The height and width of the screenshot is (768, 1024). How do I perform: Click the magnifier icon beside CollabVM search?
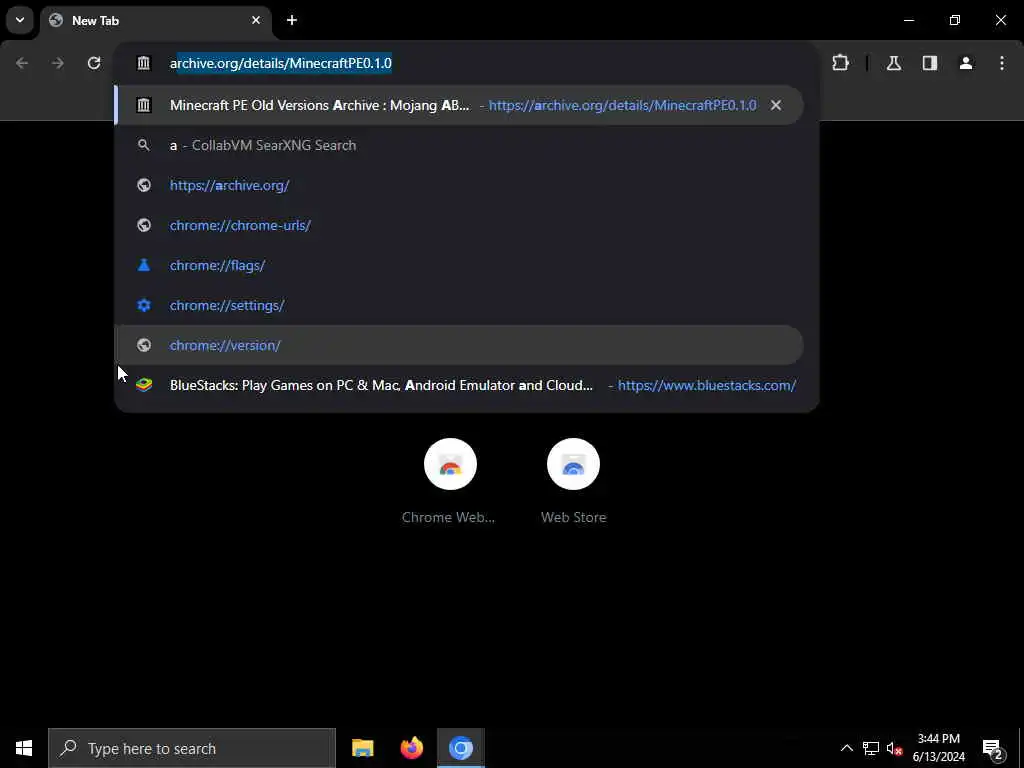[x=144, y=145]
